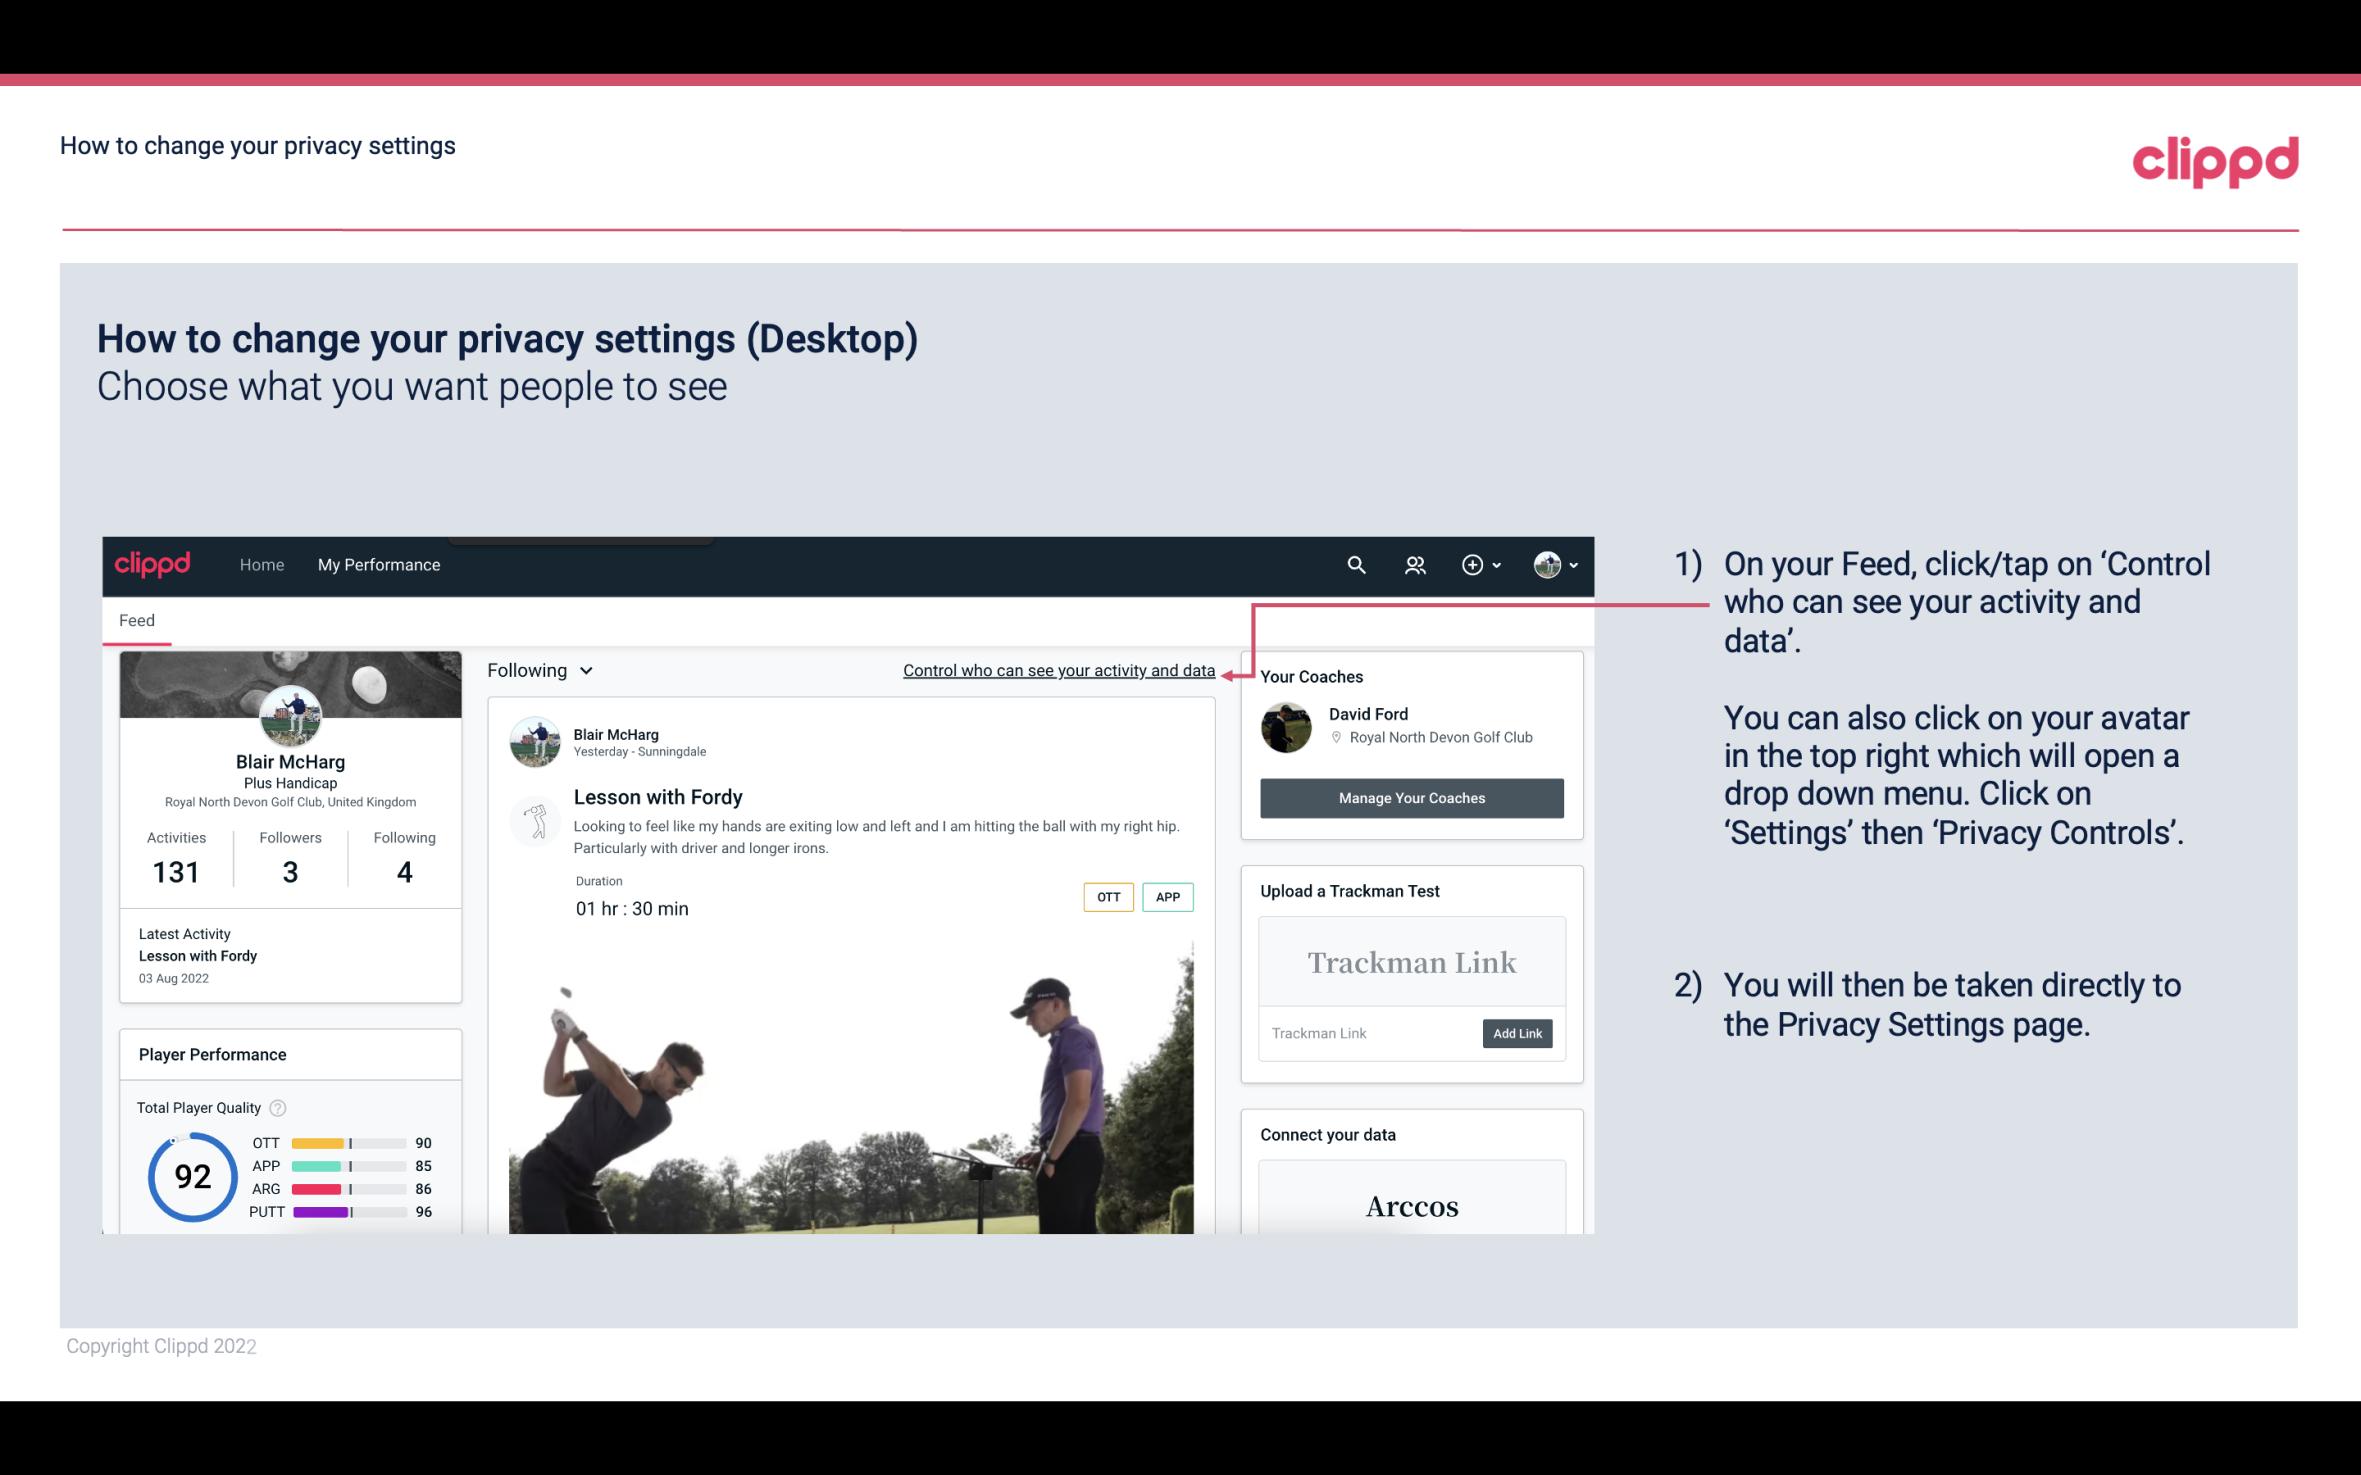The height and width of the screenshot is (1475, 2361).
Task: Select the My Performance tab
Action: tap(377, 564)
